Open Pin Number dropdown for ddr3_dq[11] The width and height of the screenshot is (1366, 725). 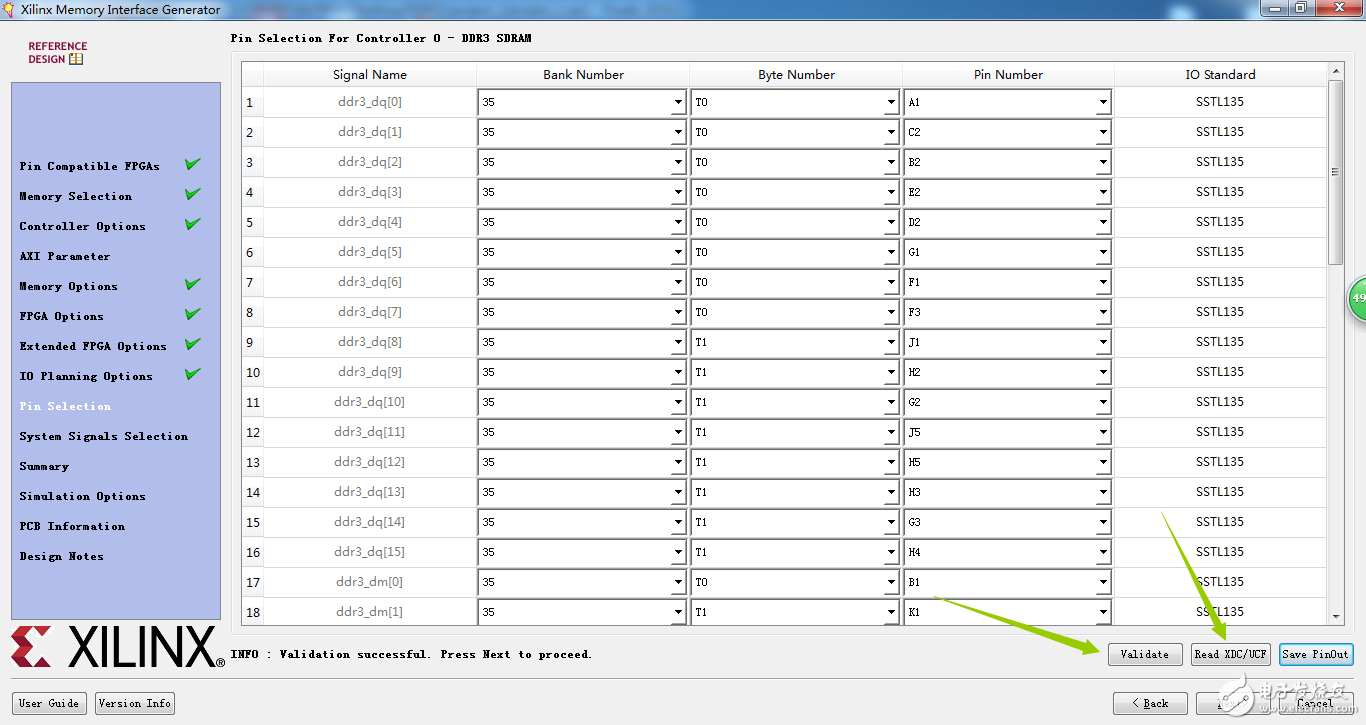tap(1008, 432)
